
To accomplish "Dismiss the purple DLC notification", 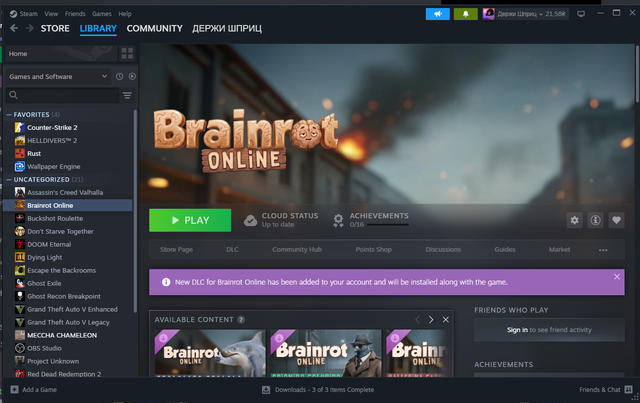I will [617, 276].
